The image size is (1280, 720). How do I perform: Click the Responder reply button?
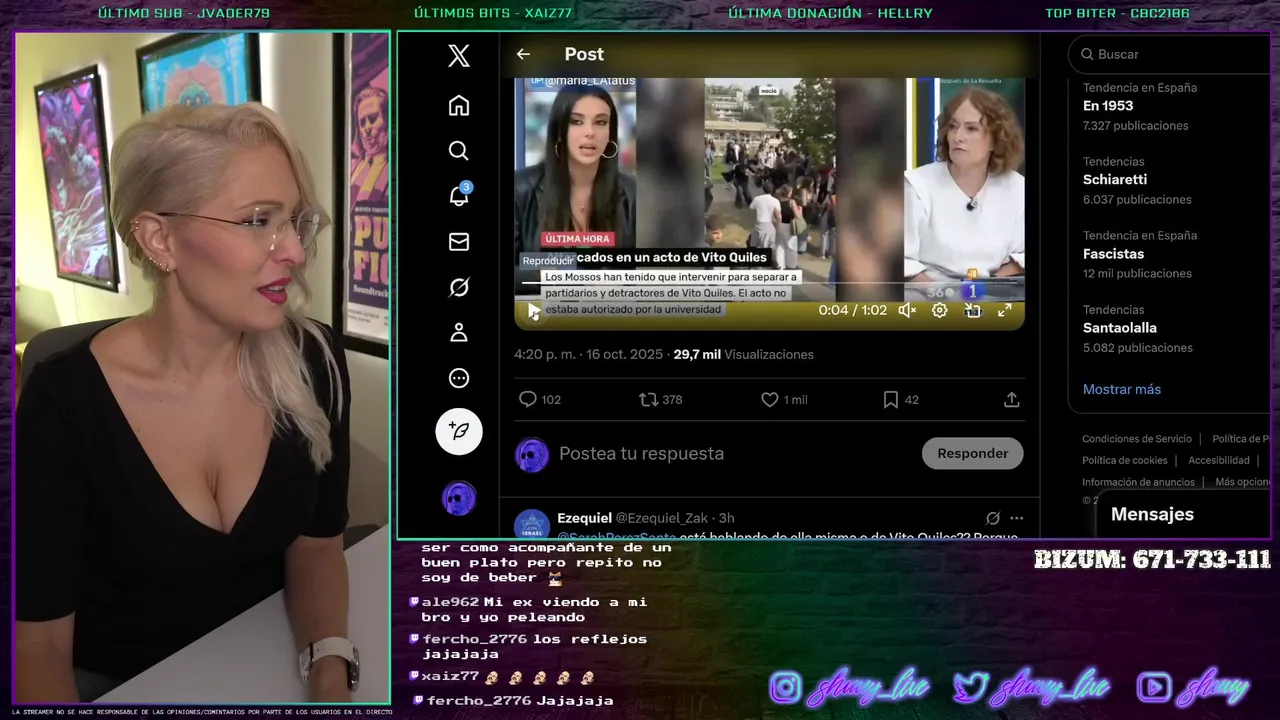click(972, 453)
